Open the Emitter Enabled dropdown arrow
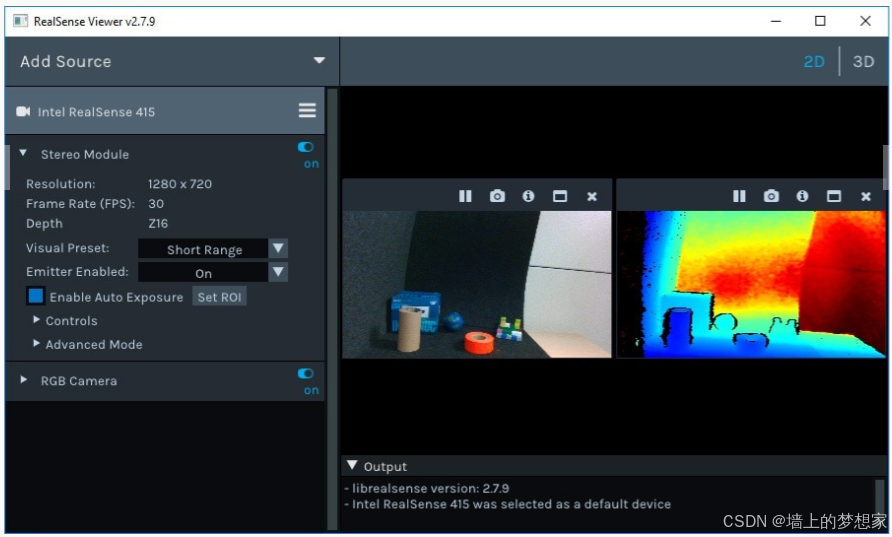 (x=278, y=272)
